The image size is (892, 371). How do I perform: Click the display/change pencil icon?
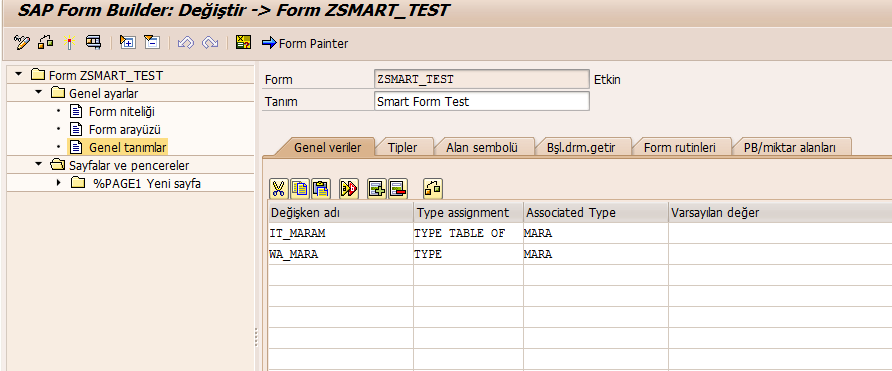22,43
